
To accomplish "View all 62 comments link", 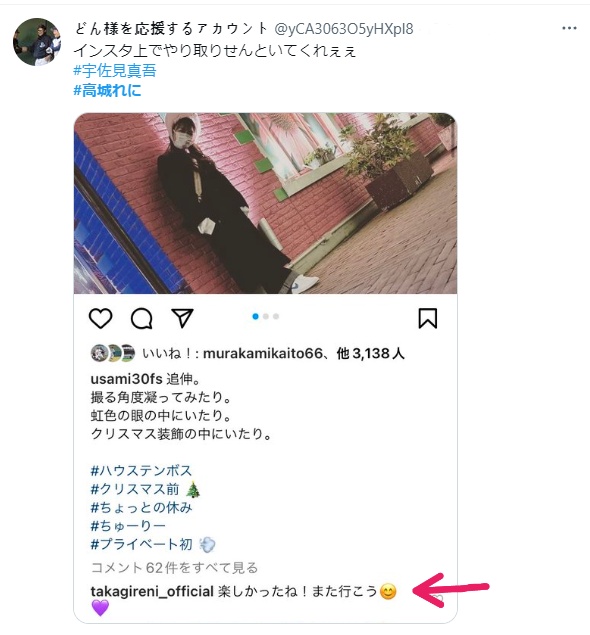I will [x=175, y=568].
